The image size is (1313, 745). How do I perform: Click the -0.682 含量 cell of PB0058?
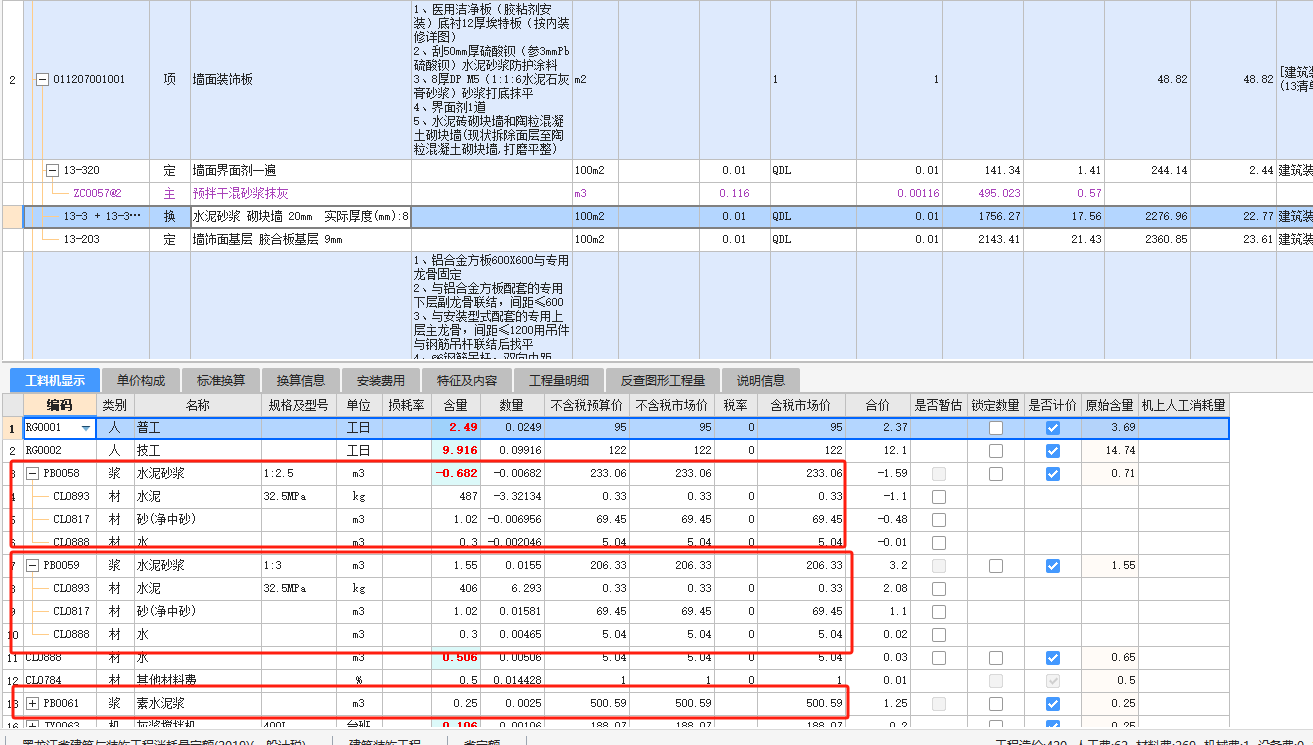coord(455,474)
